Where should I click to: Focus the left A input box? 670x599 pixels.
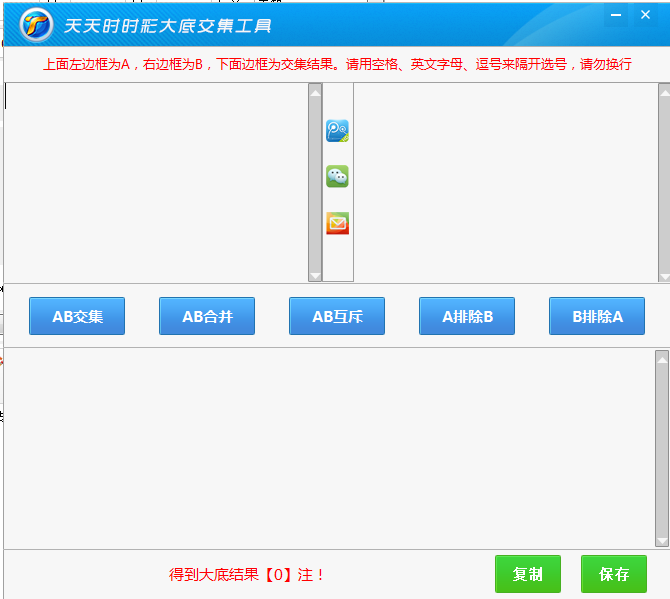tap(155, 182)
